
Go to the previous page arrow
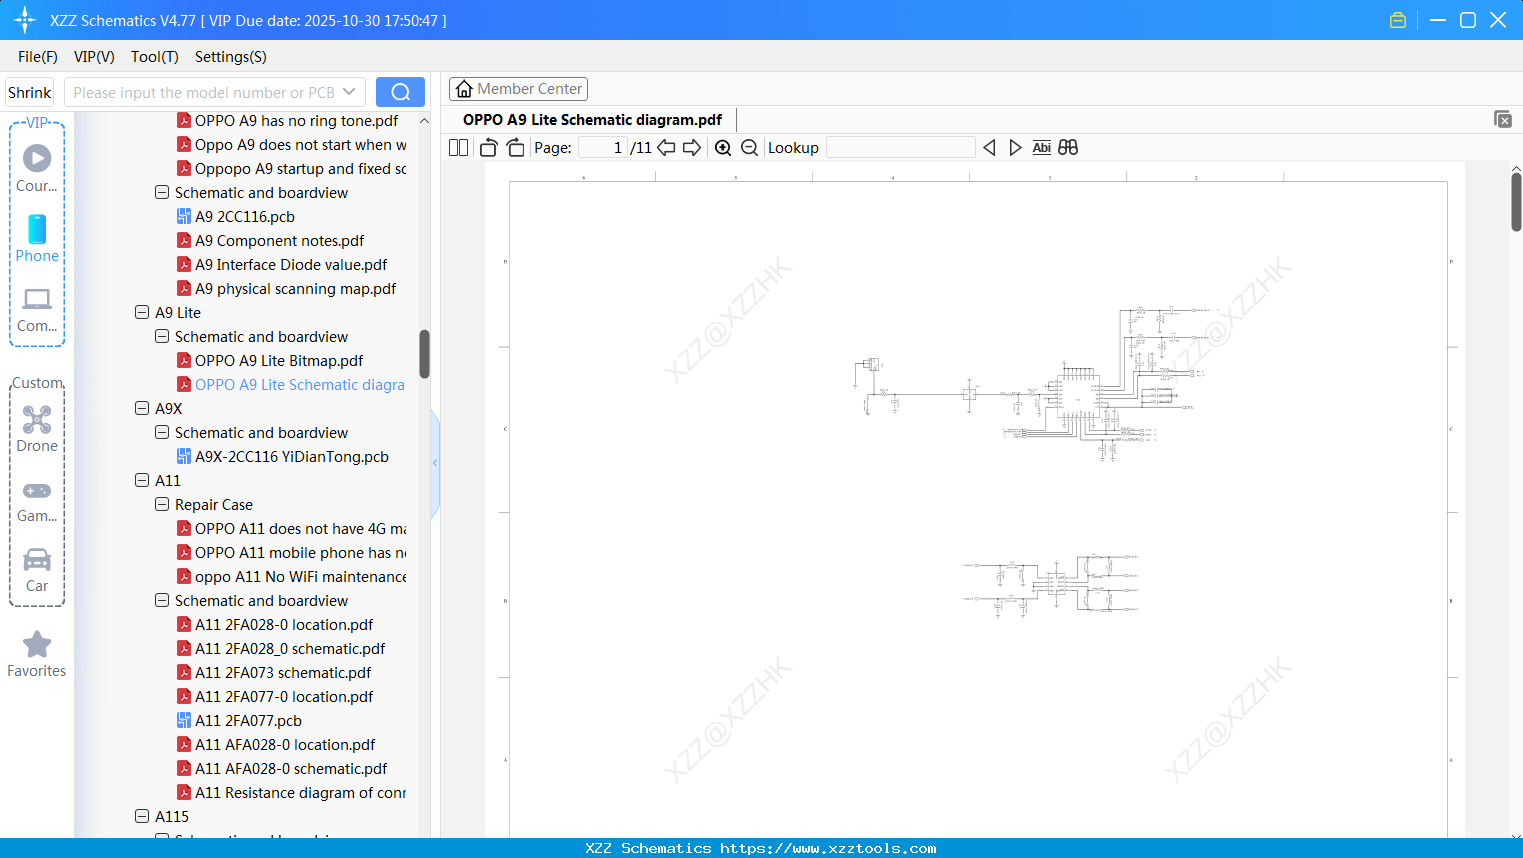point(666,148)
